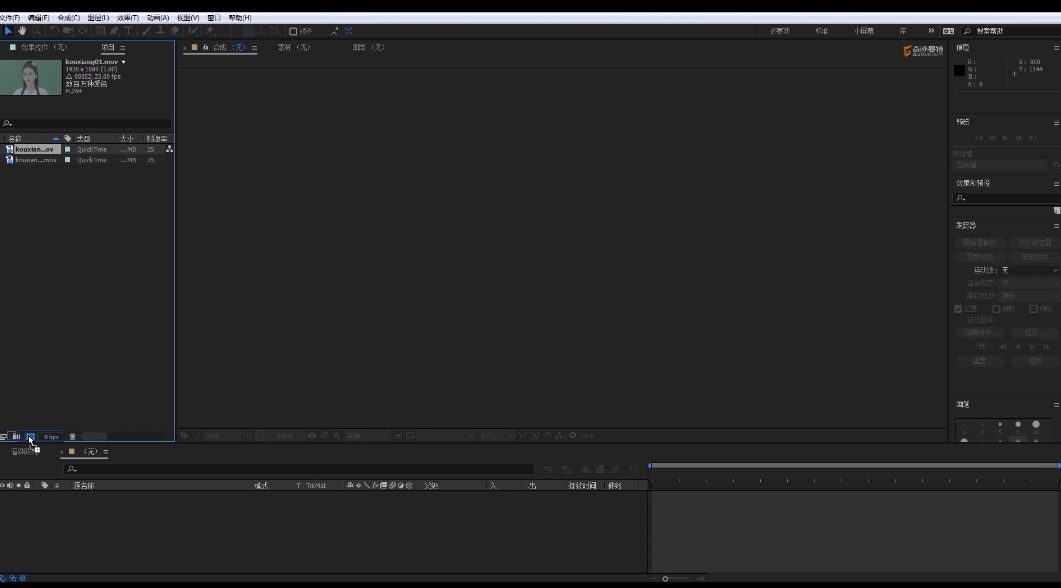The height and width of the screenshot is (588, 1061).
Task: Open the Project panel hamburger menu
Action: coord(123,47)
